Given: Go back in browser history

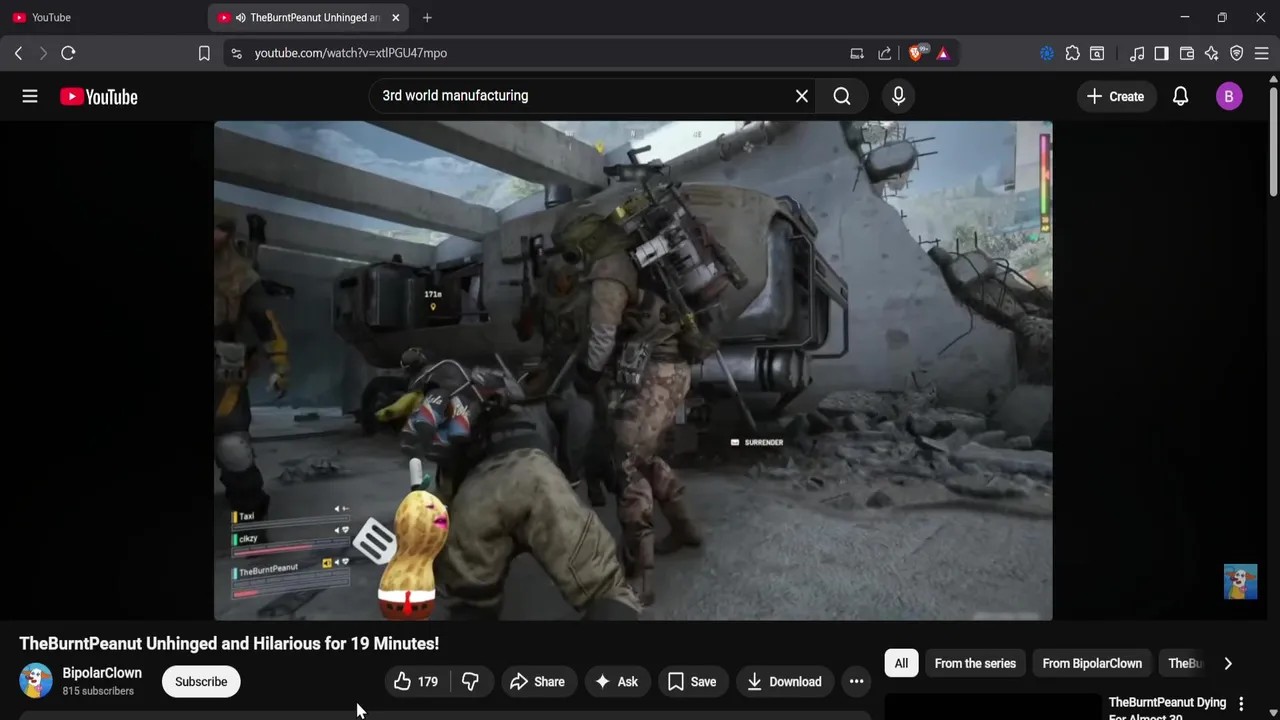Looking at the screenshot, I should coord(18,53).
